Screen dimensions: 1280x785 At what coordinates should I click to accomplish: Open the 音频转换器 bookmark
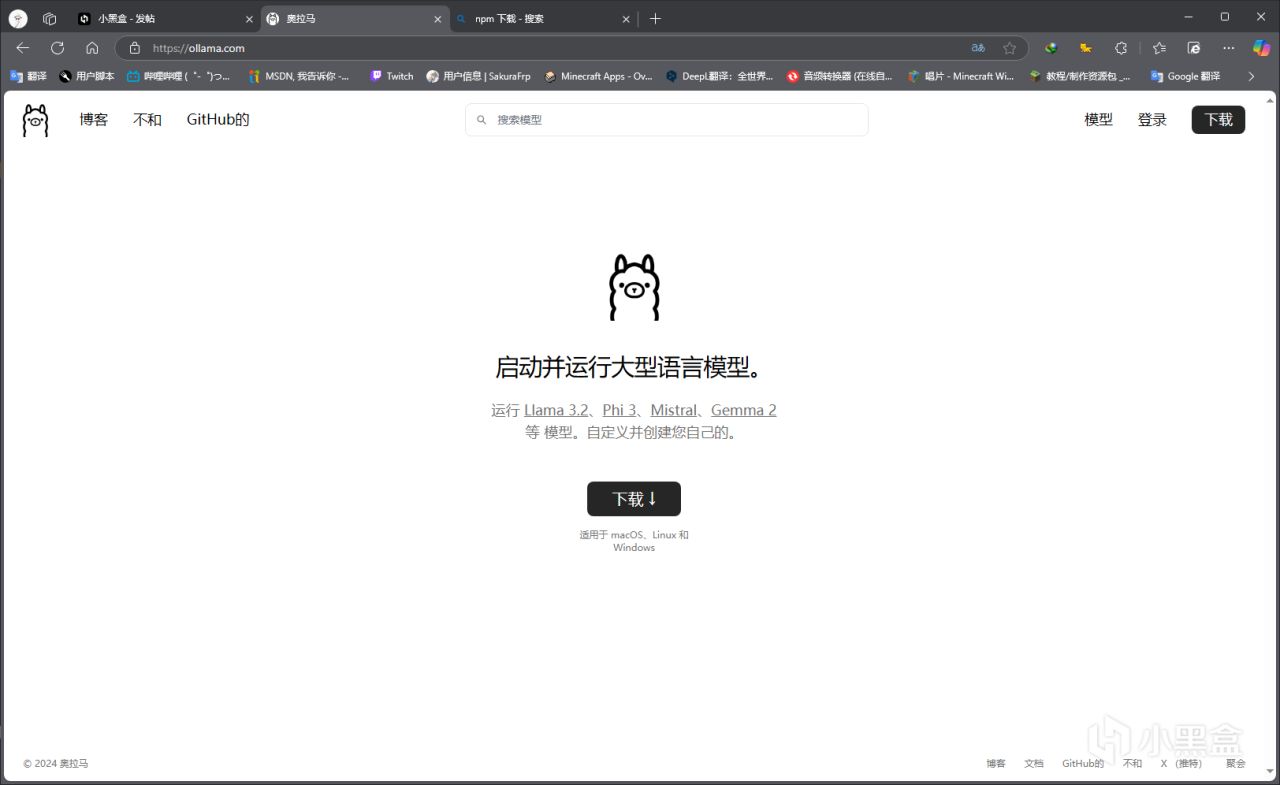pyautogui.click(x=839, y=76)
